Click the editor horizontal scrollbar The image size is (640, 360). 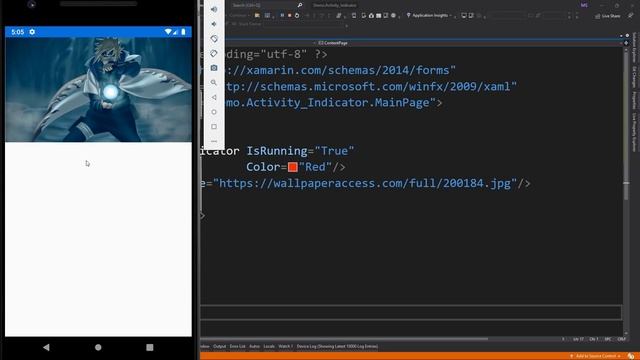(344, 339)
